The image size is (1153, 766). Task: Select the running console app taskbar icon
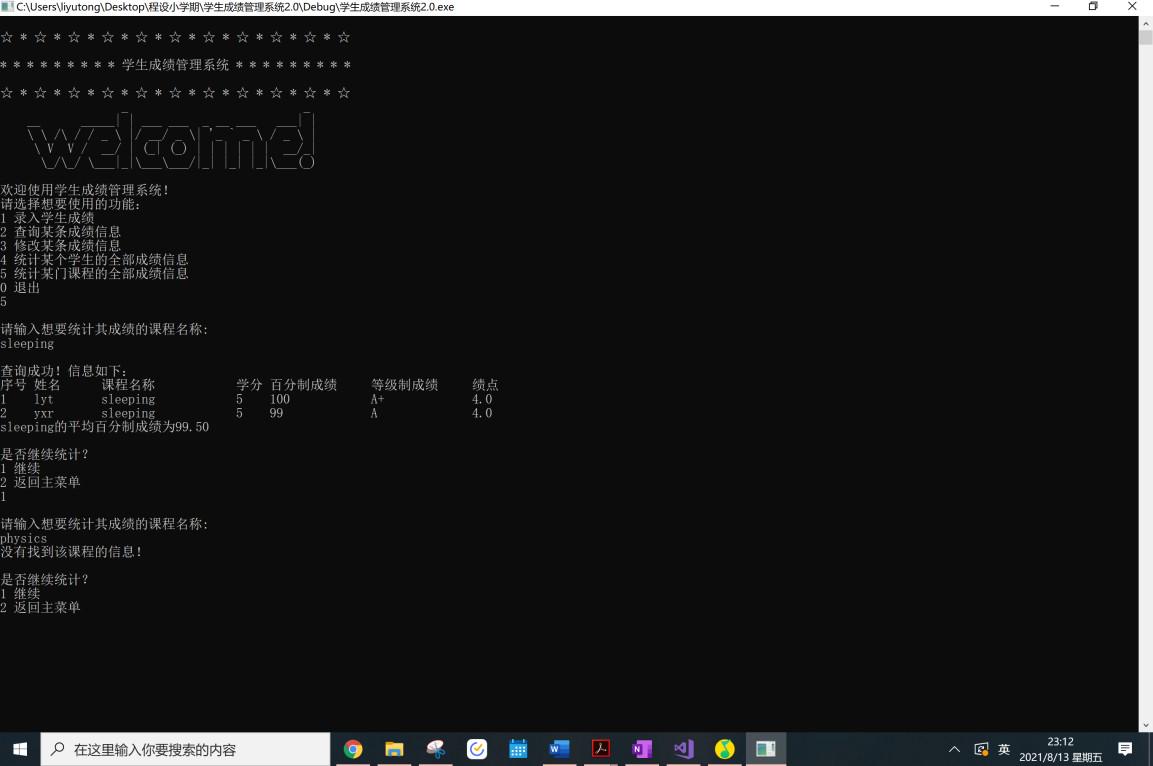765,749
